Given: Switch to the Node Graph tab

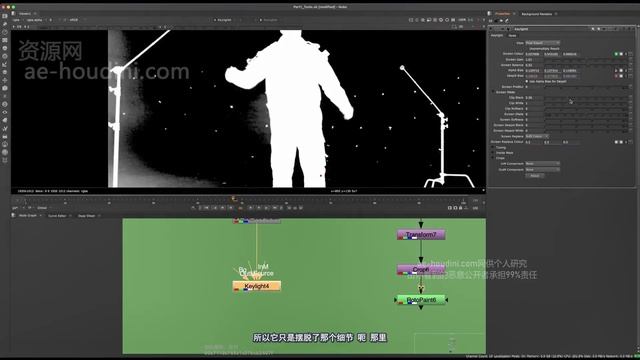Looking at the screenshot, I should (27, 216).
